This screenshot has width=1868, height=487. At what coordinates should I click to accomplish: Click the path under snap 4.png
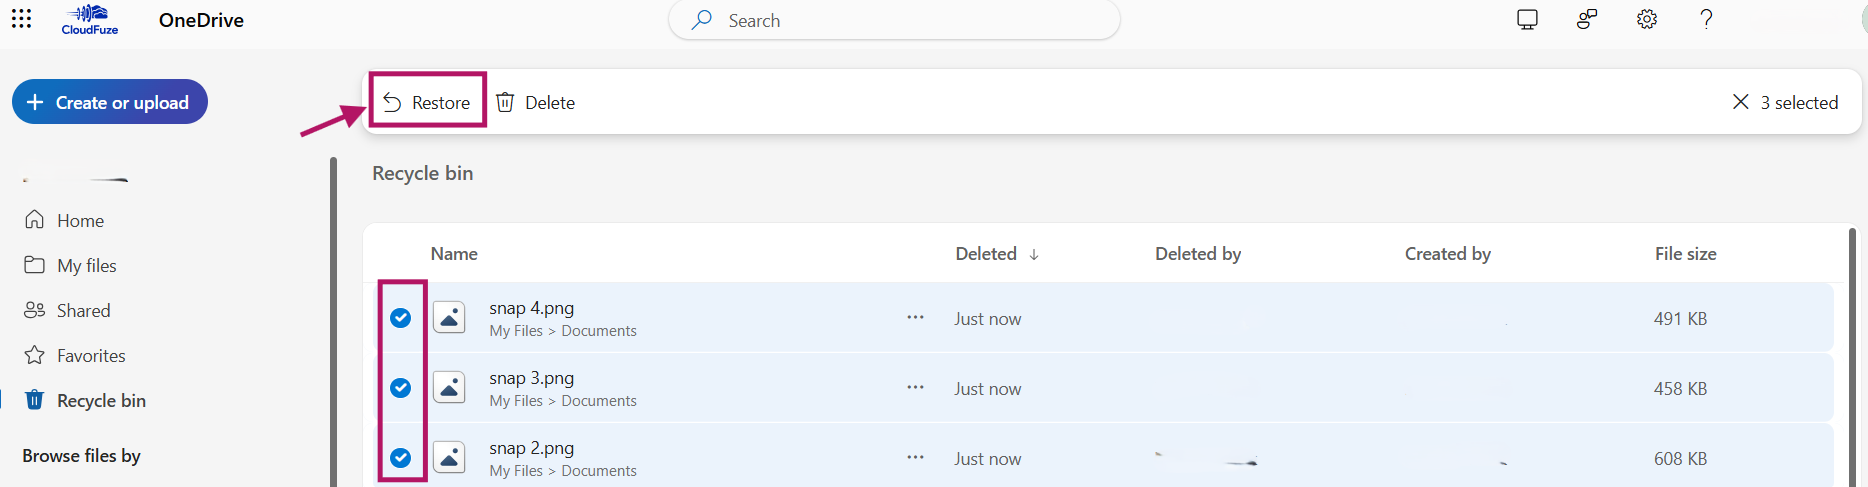pyautogui.click(x=562, y=331)
